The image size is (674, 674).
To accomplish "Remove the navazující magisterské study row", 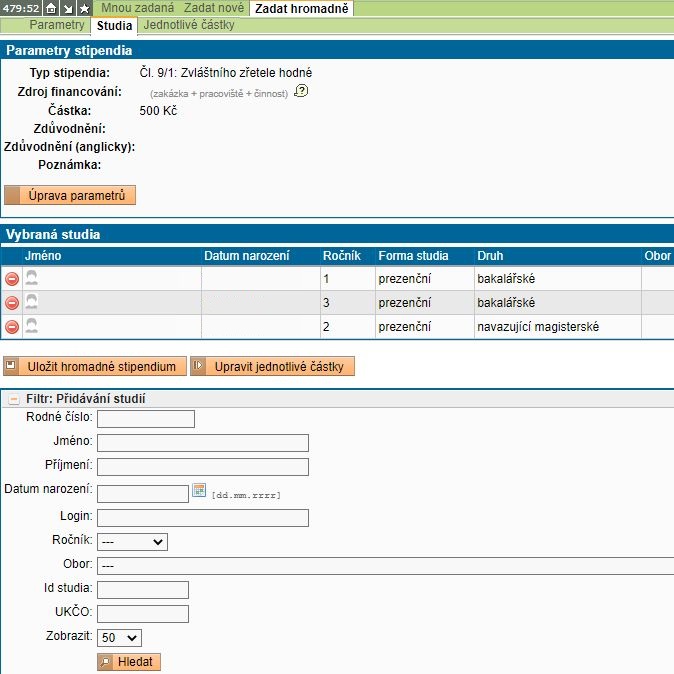I will [12, 327].
